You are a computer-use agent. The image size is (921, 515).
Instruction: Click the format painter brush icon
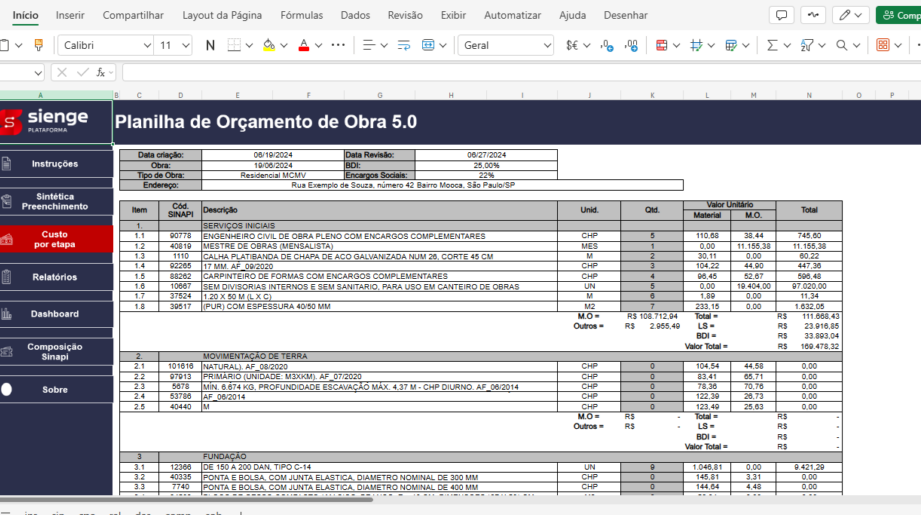coord(39,45)
